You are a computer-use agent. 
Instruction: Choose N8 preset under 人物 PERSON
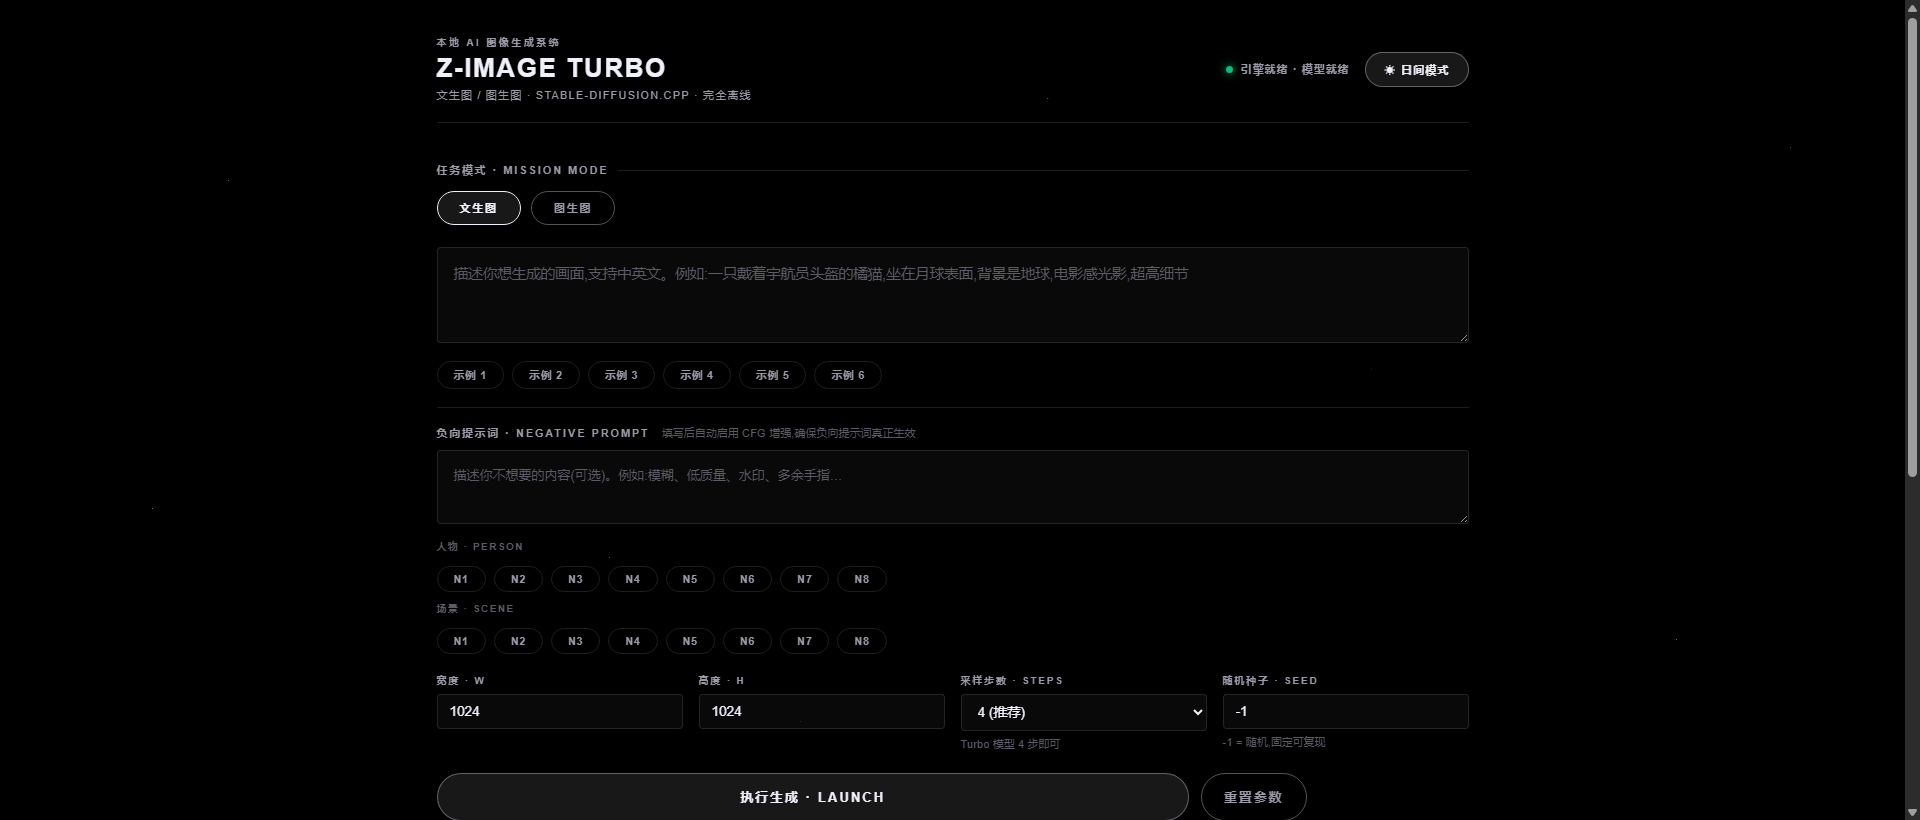coord(862,579)
